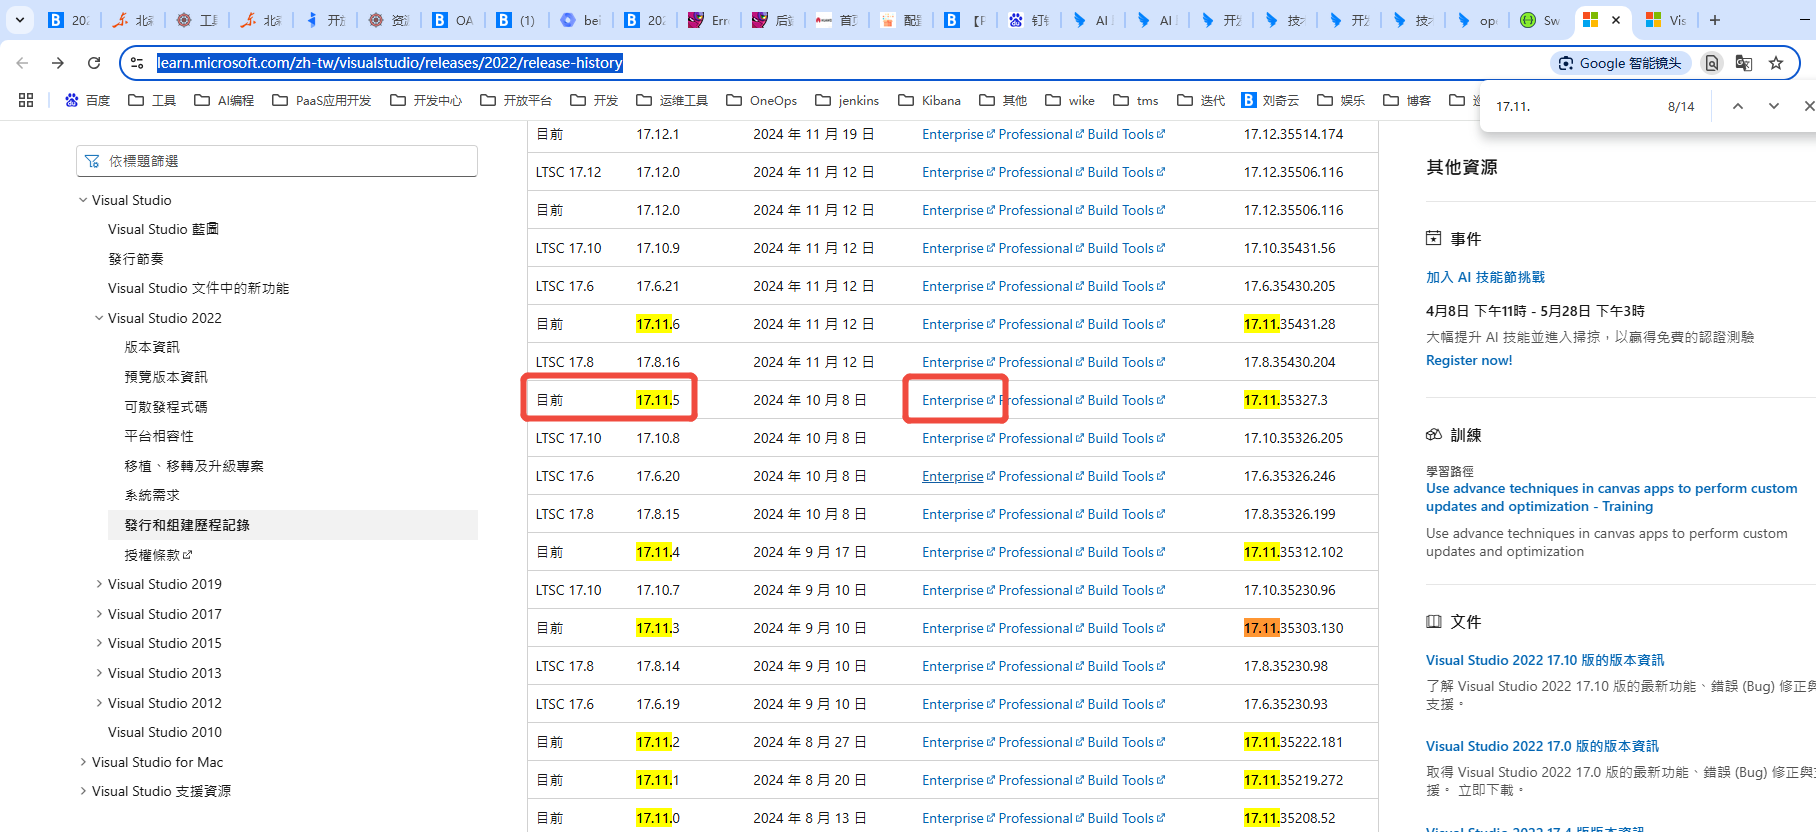The width and height of the screenshot is (1816, 832).
Task: Open the wike bookmark folder
Action: point(1069,100)
